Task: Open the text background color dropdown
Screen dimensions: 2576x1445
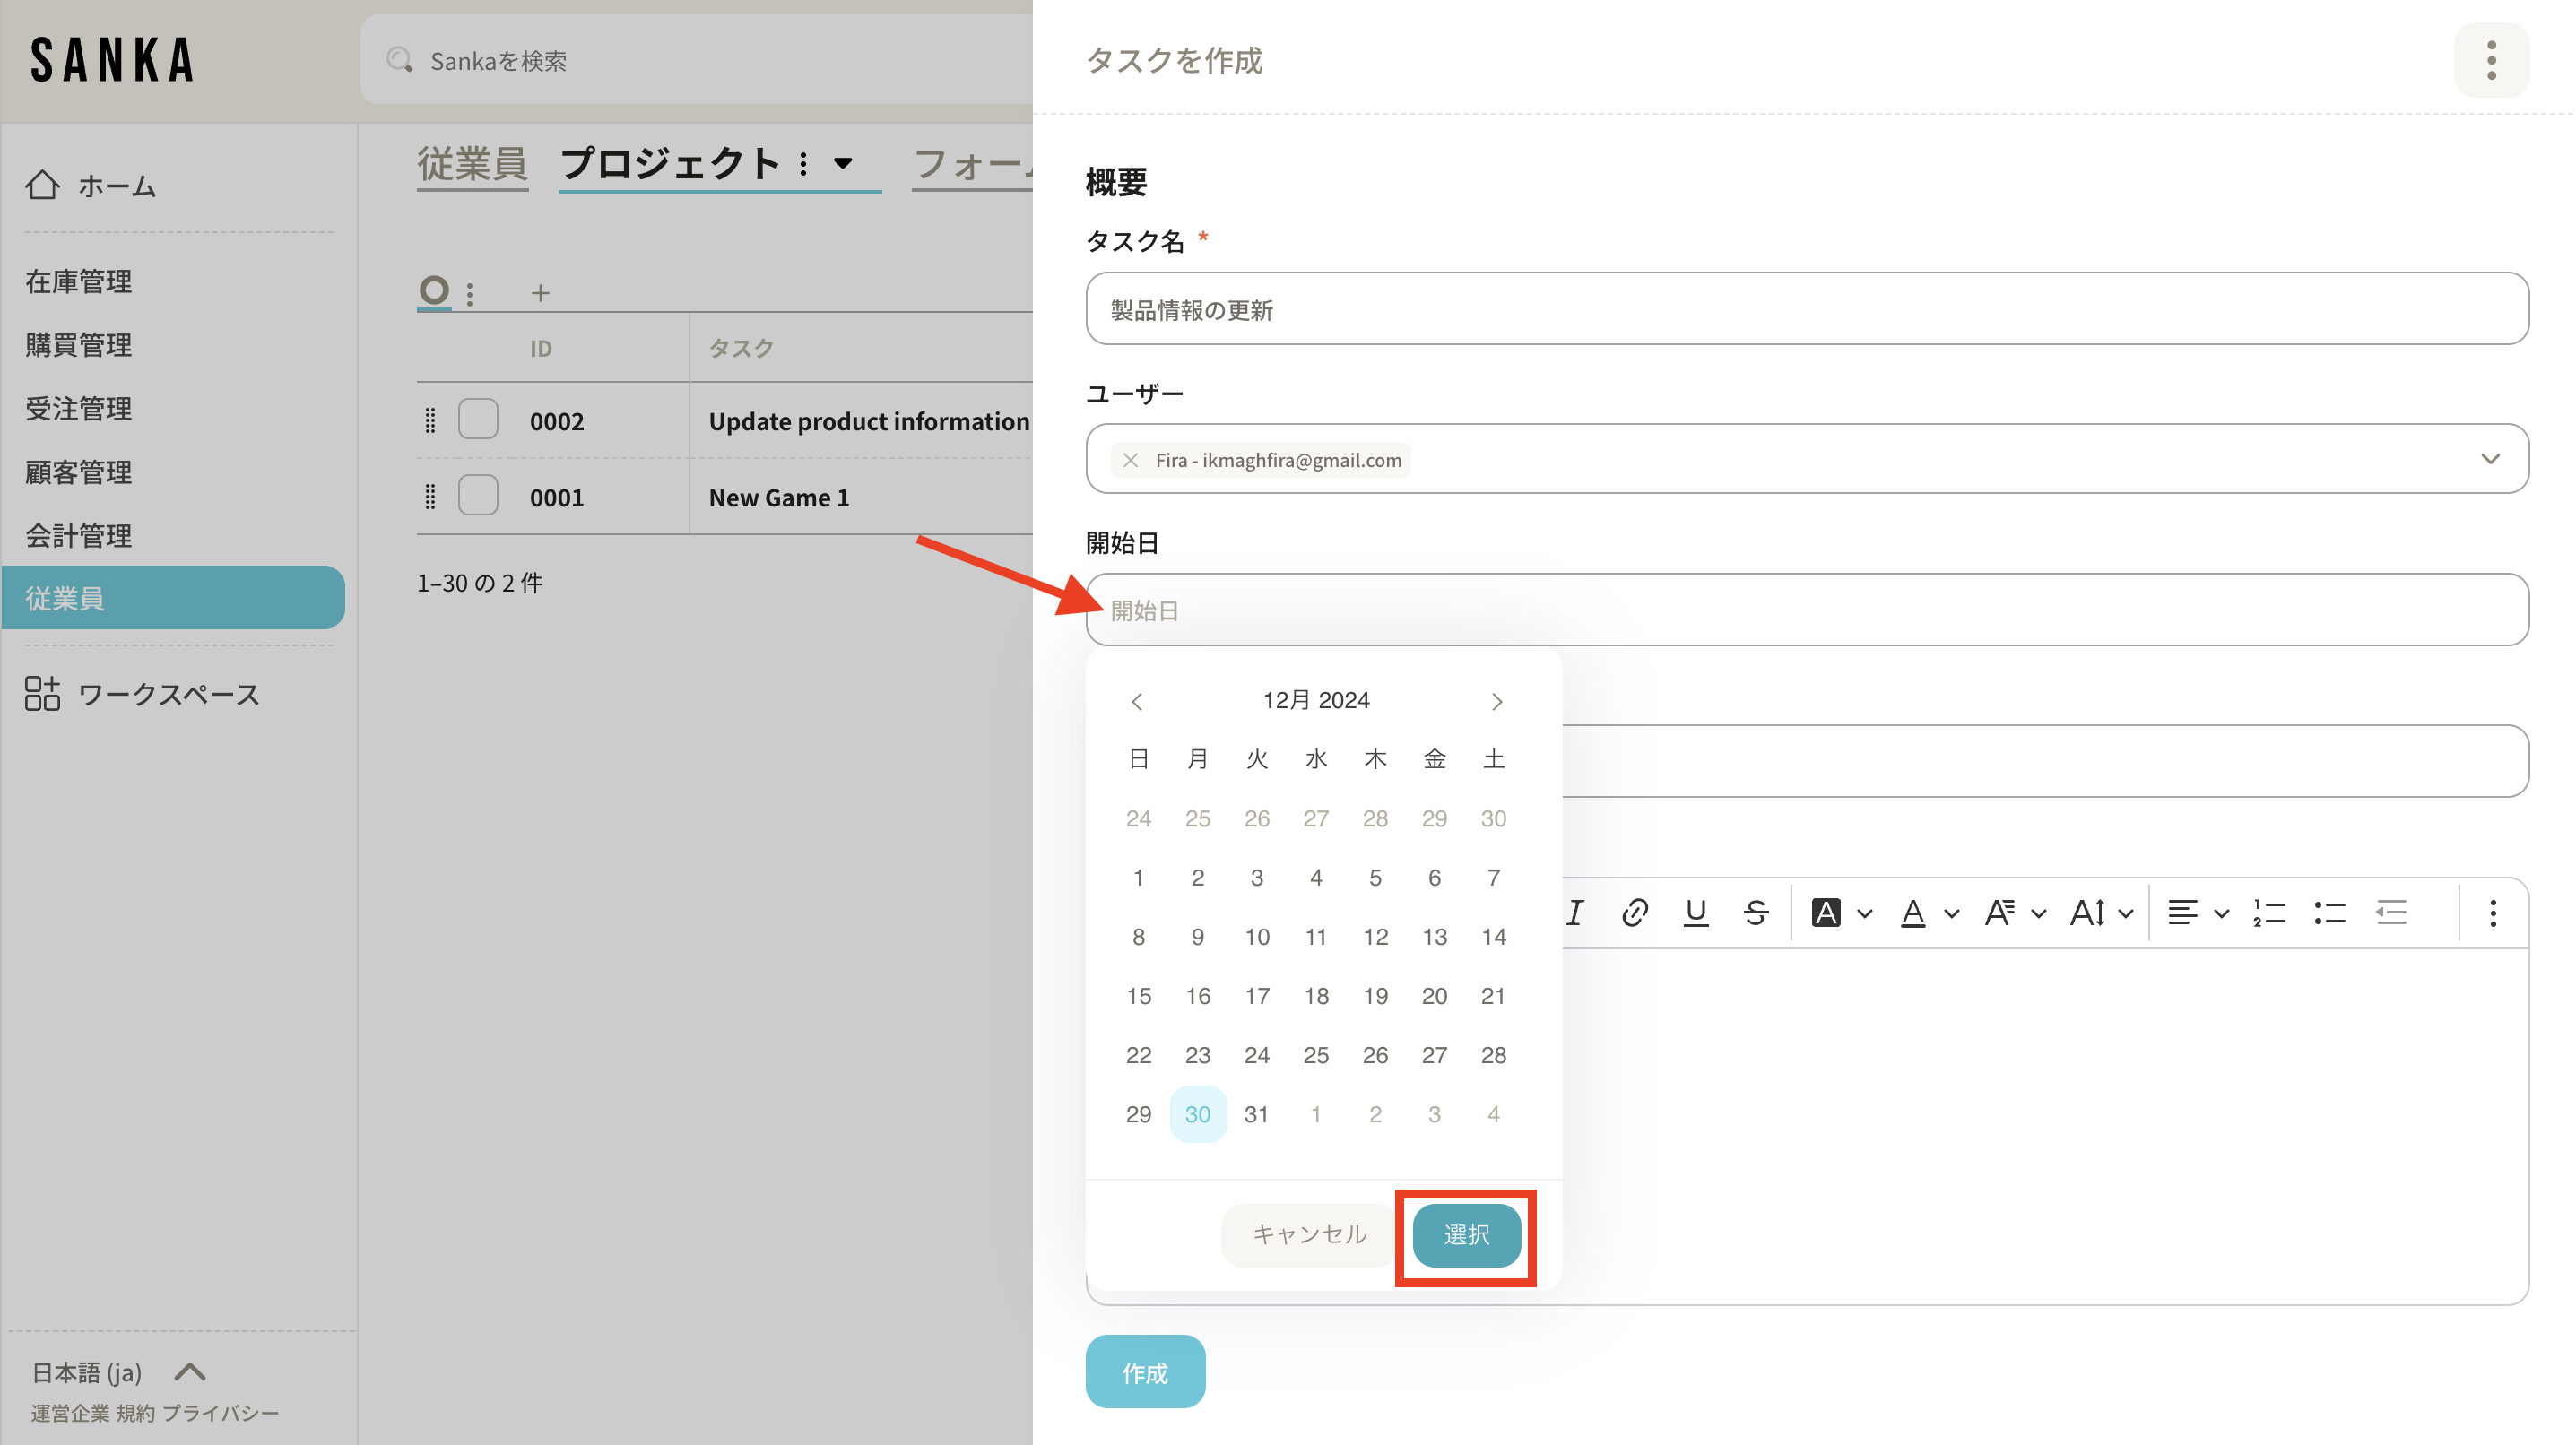Action: [1865, 913]
